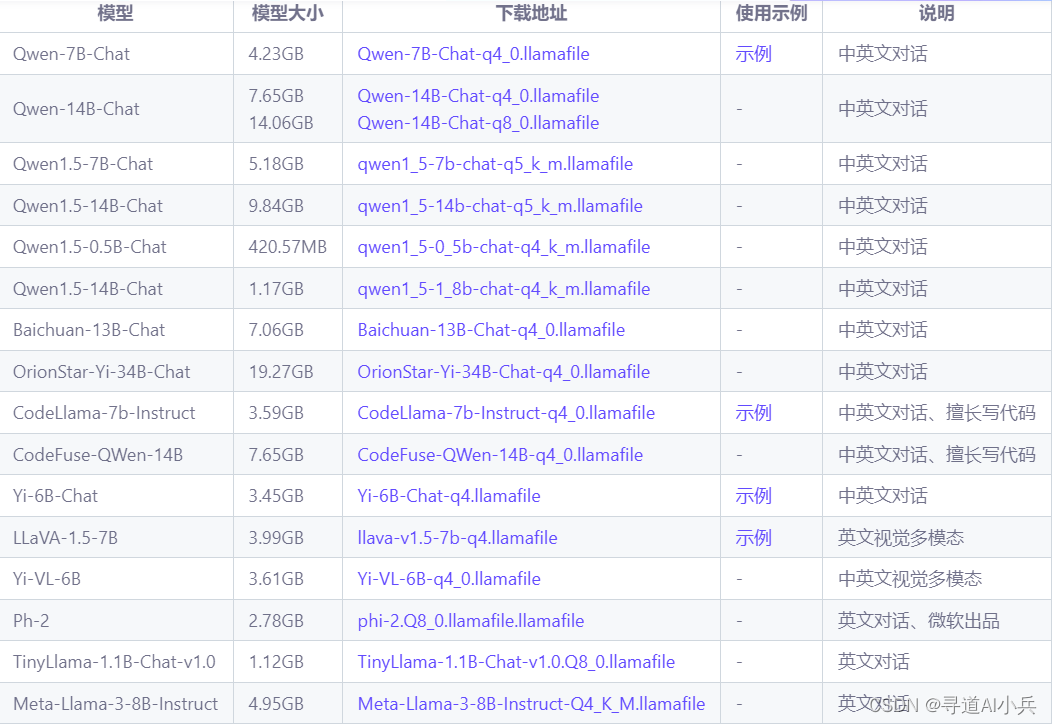Click the 1.12GB size value
The height and width of the screenshot is (725, 1052).
[x=276, y=662]
